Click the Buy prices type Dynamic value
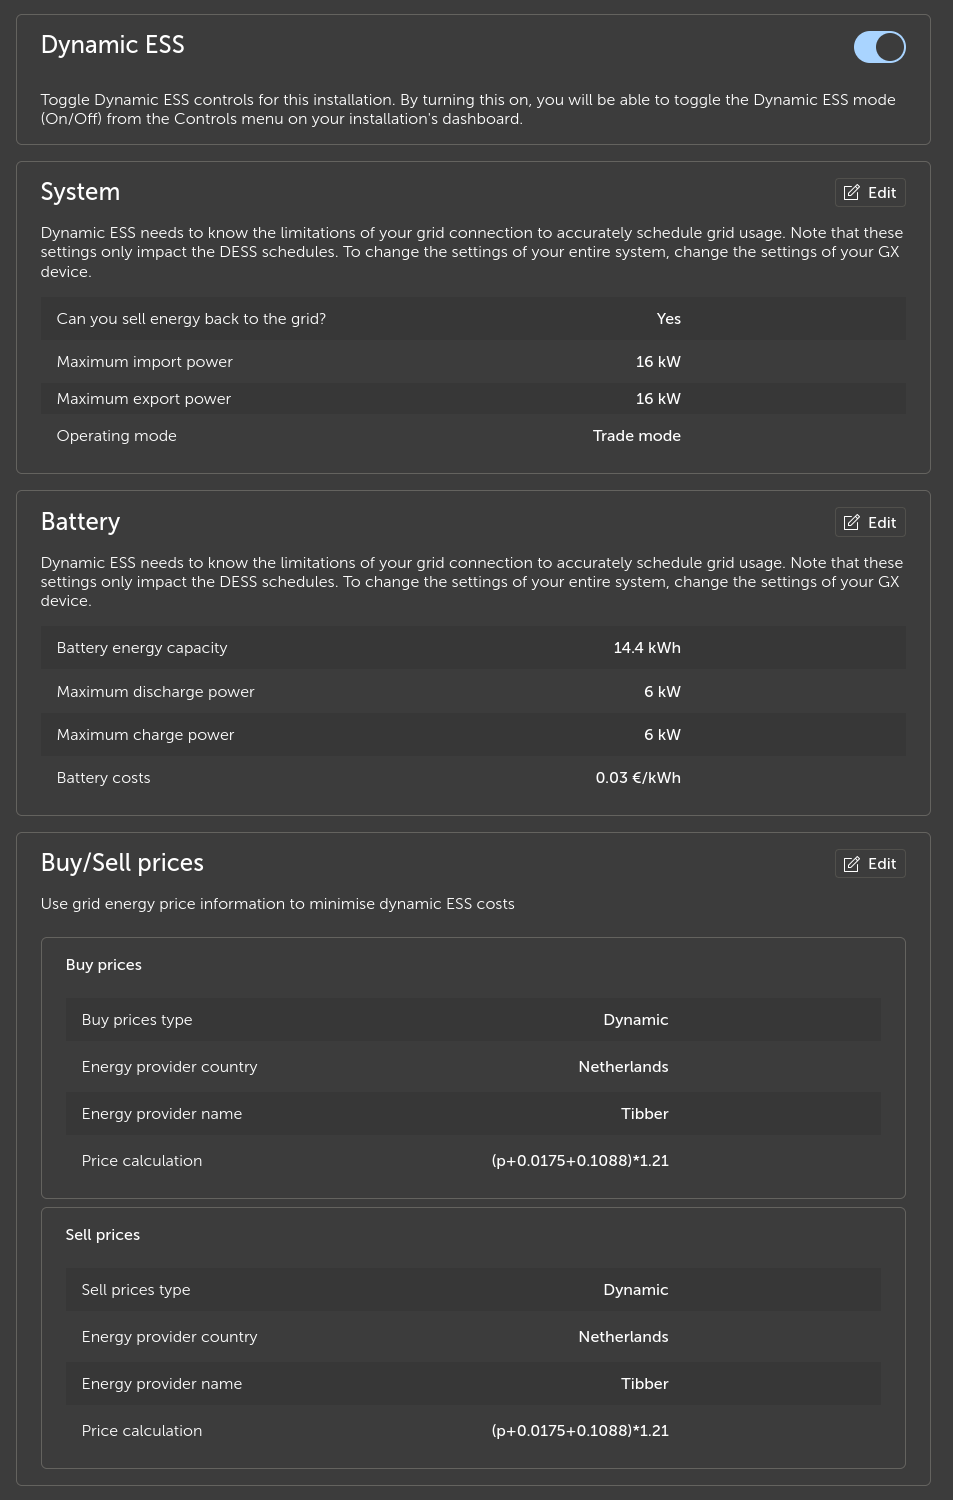This screenshot has height=1500, width=953. (x=635, y=1020)
